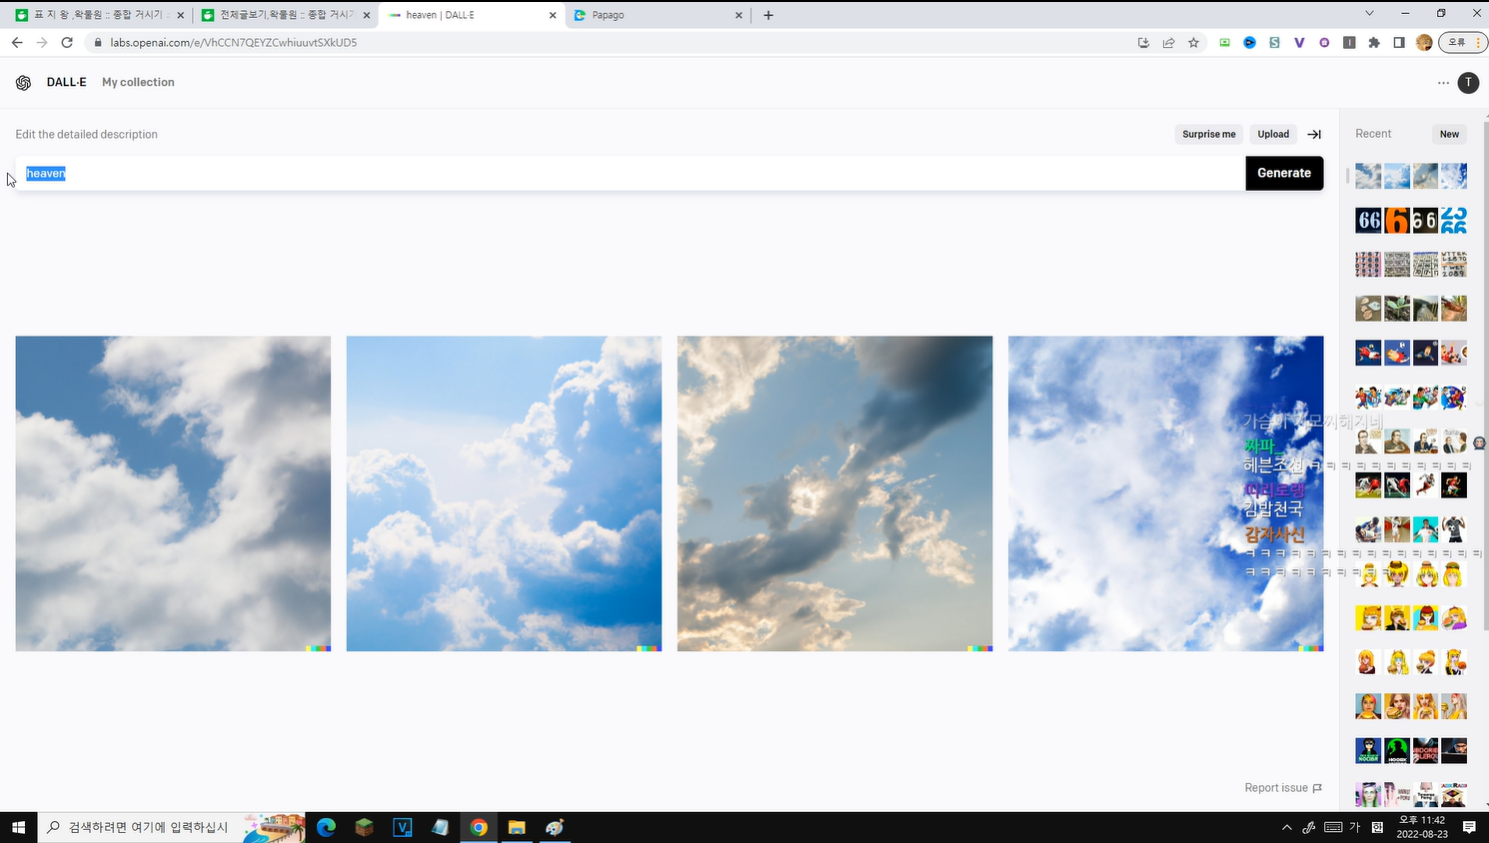Click New in the Recent panel
The image size is (1489, 843).
click(x=1449, y=134)
